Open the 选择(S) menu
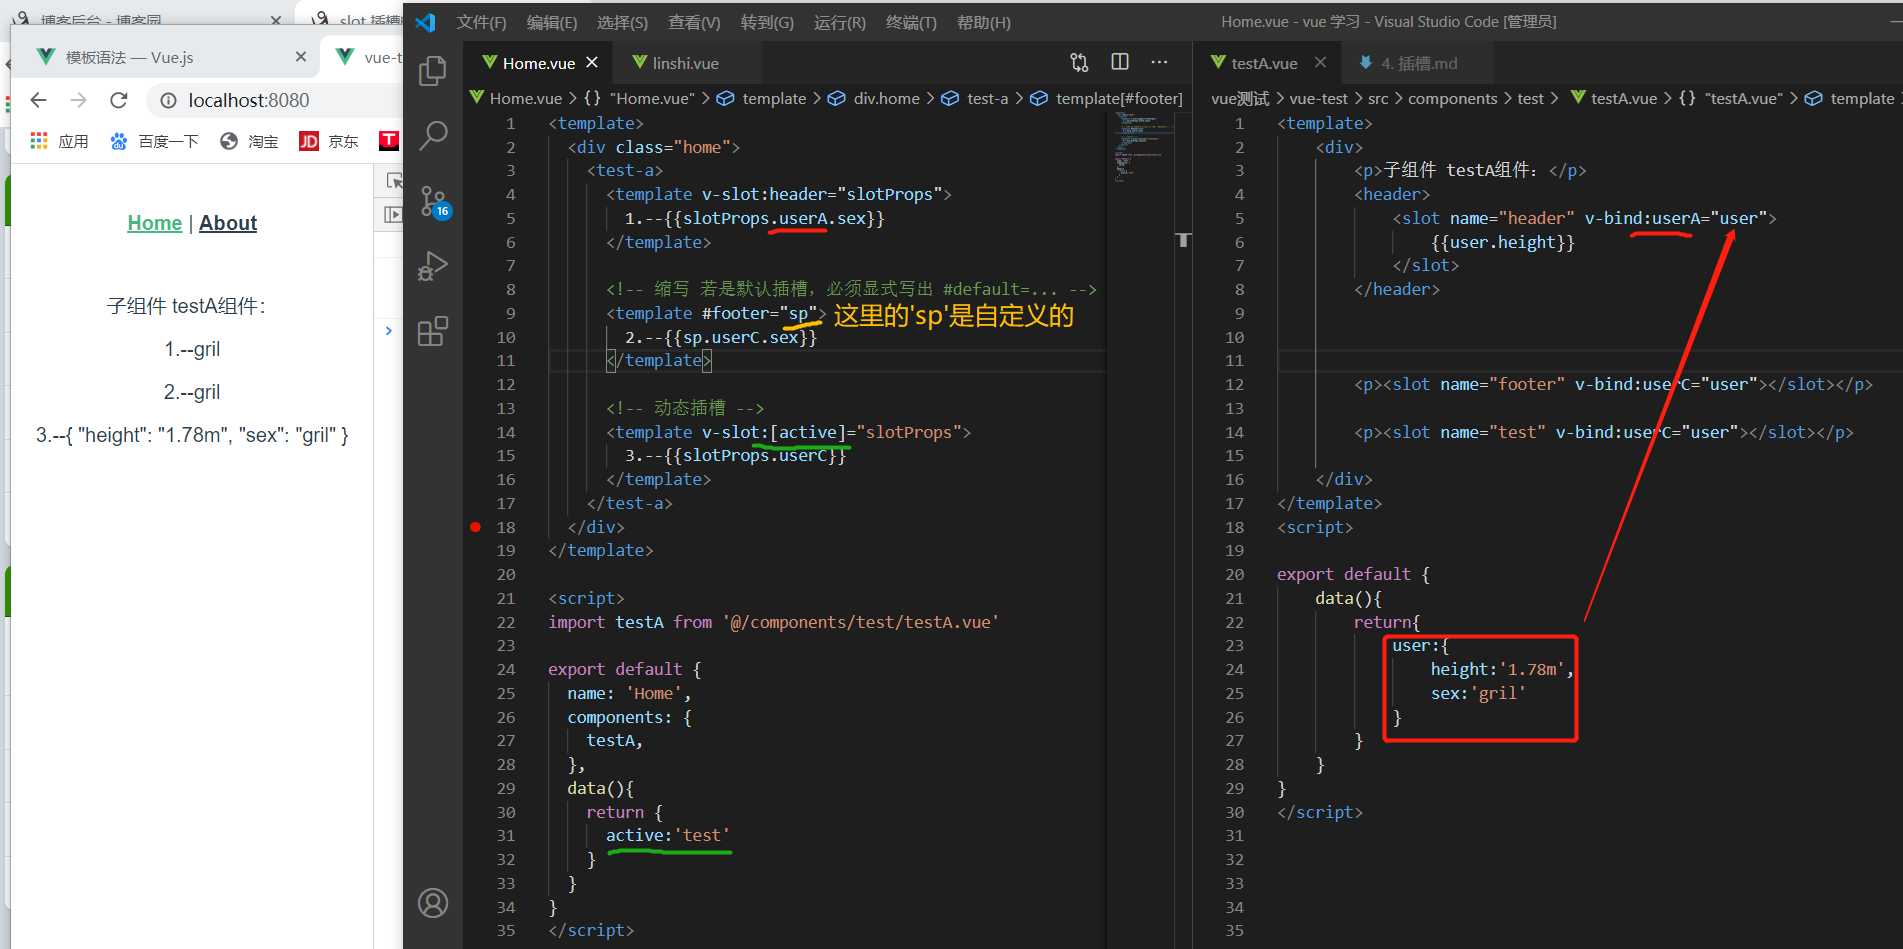1903x949 pixels. pyautogui.click(x=622, y=22)
